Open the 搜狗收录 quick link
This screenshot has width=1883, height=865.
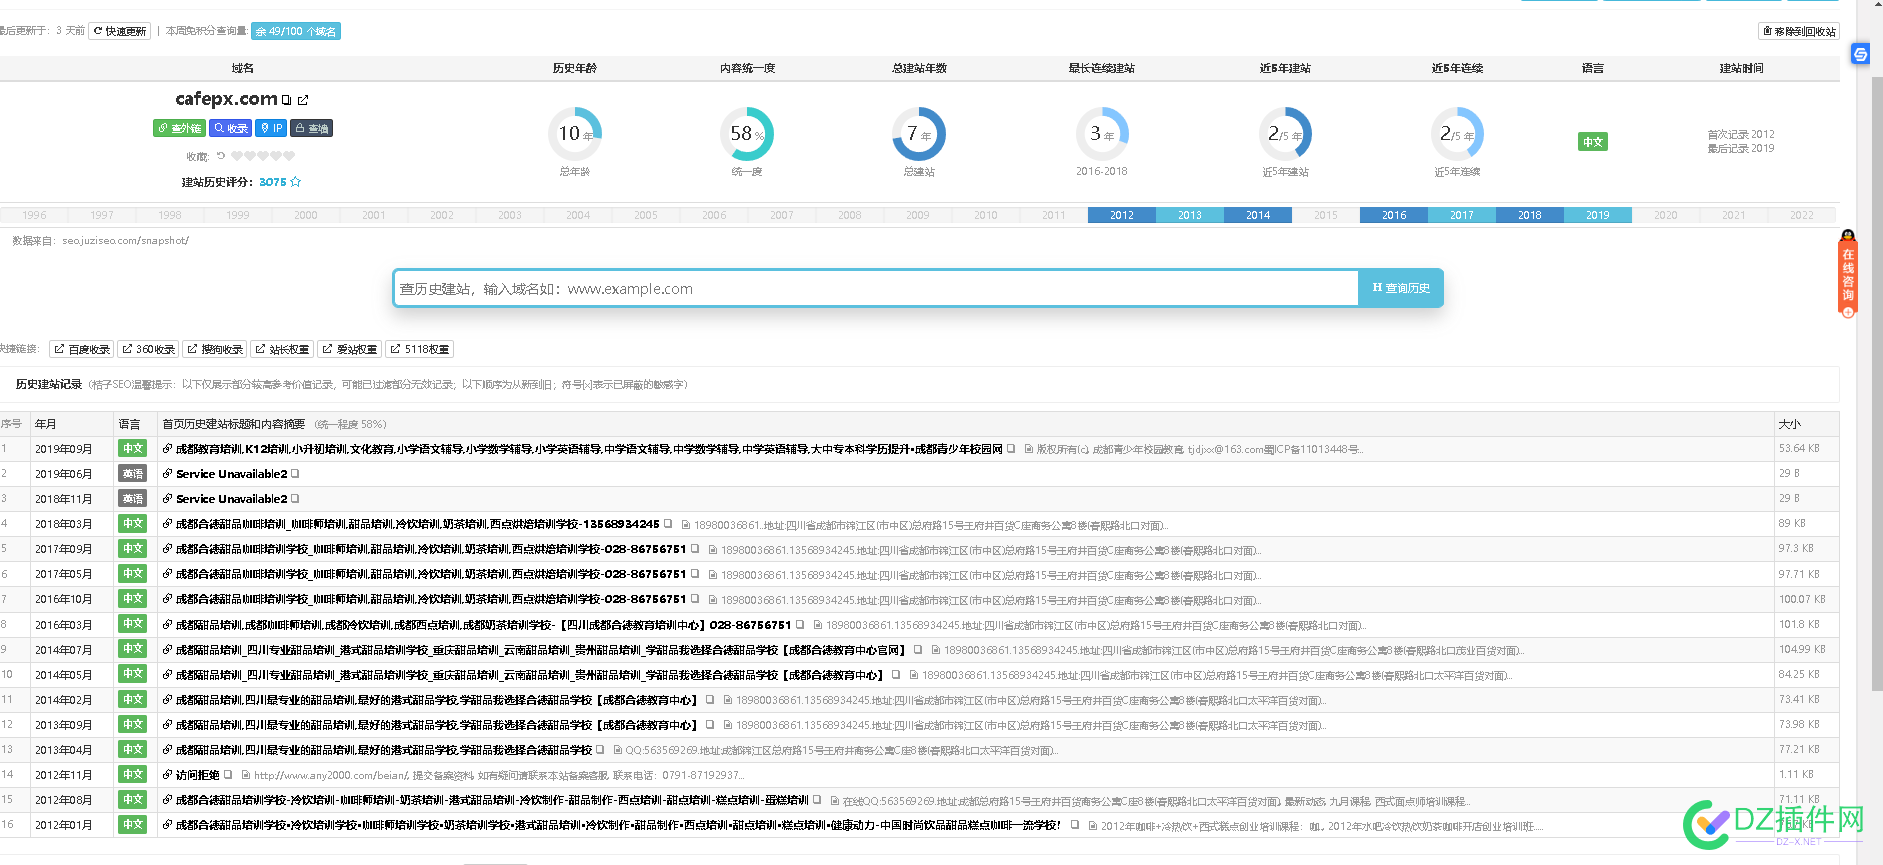[215, 349]
